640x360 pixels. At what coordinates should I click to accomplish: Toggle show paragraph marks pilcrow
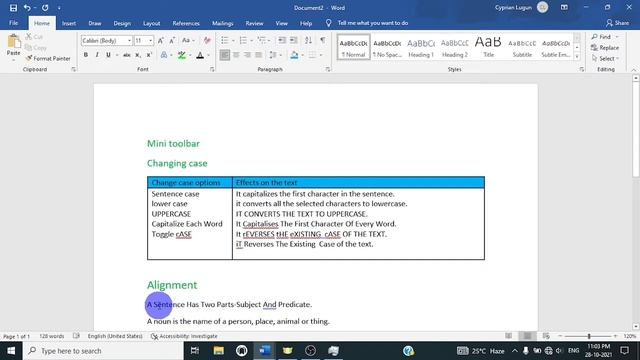[323, 40]
